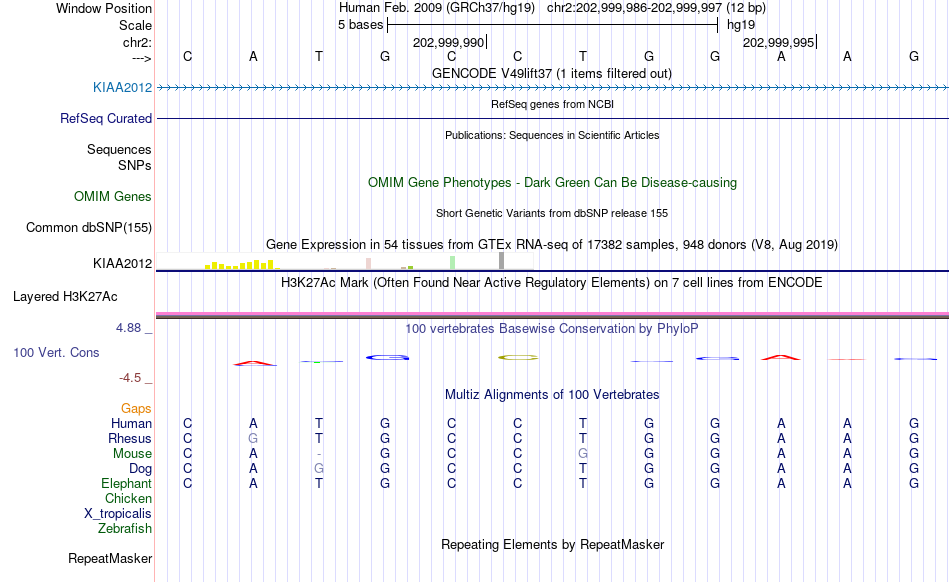Click the black KIAA2012 GTEx expression label
Viewport: 950px width, 582px height.
(x=122, y=263)
